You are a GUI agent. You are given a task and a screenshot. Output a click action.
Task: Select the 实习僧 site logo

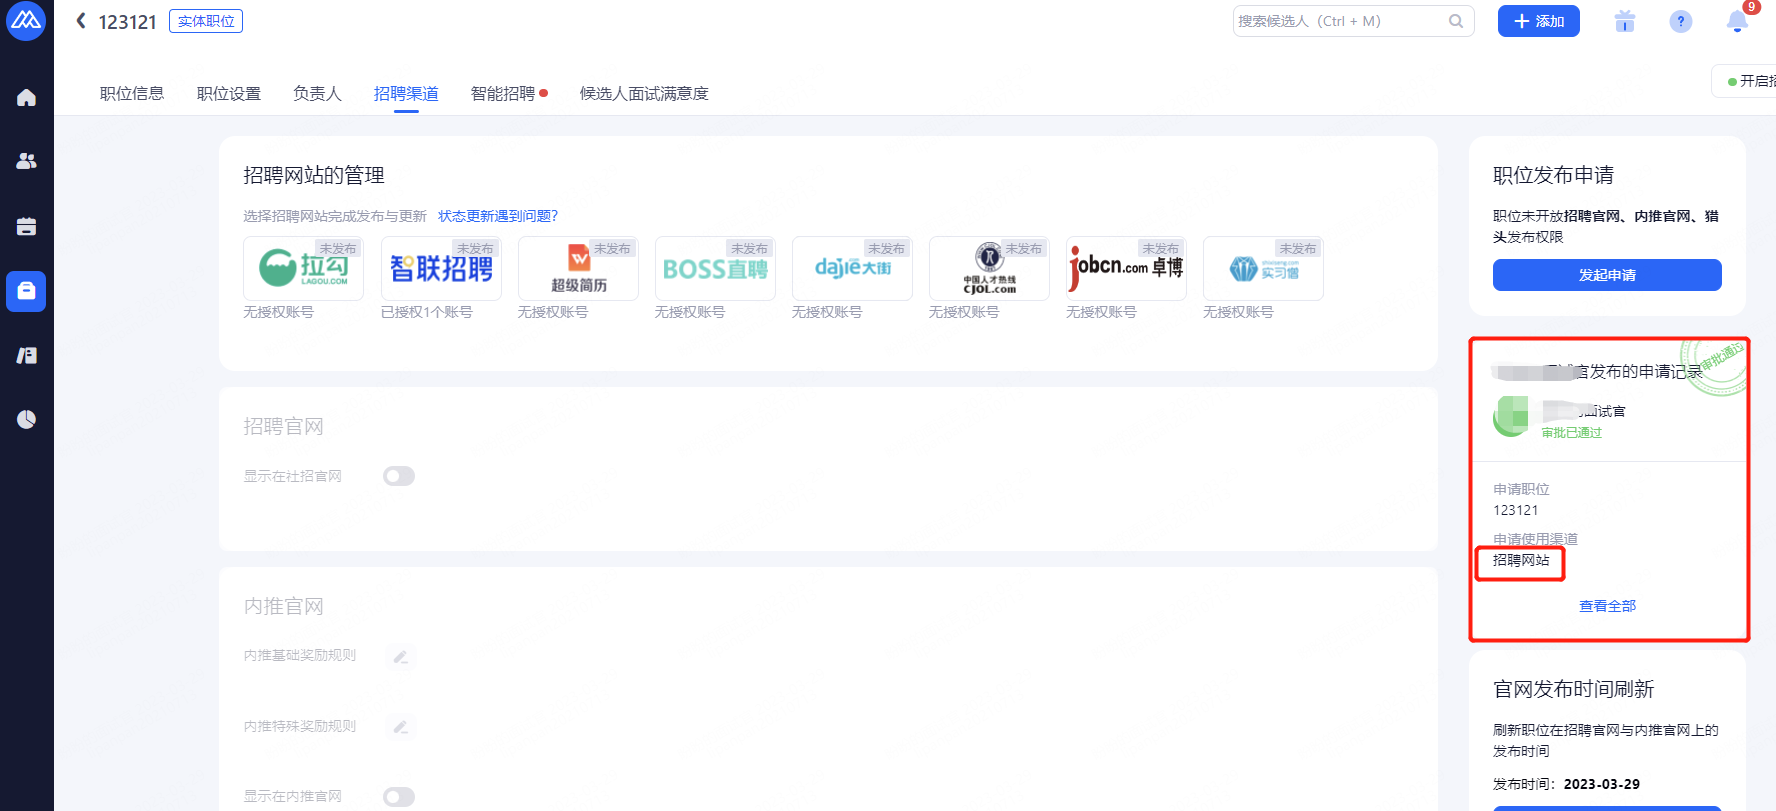tap(1263, 268)
